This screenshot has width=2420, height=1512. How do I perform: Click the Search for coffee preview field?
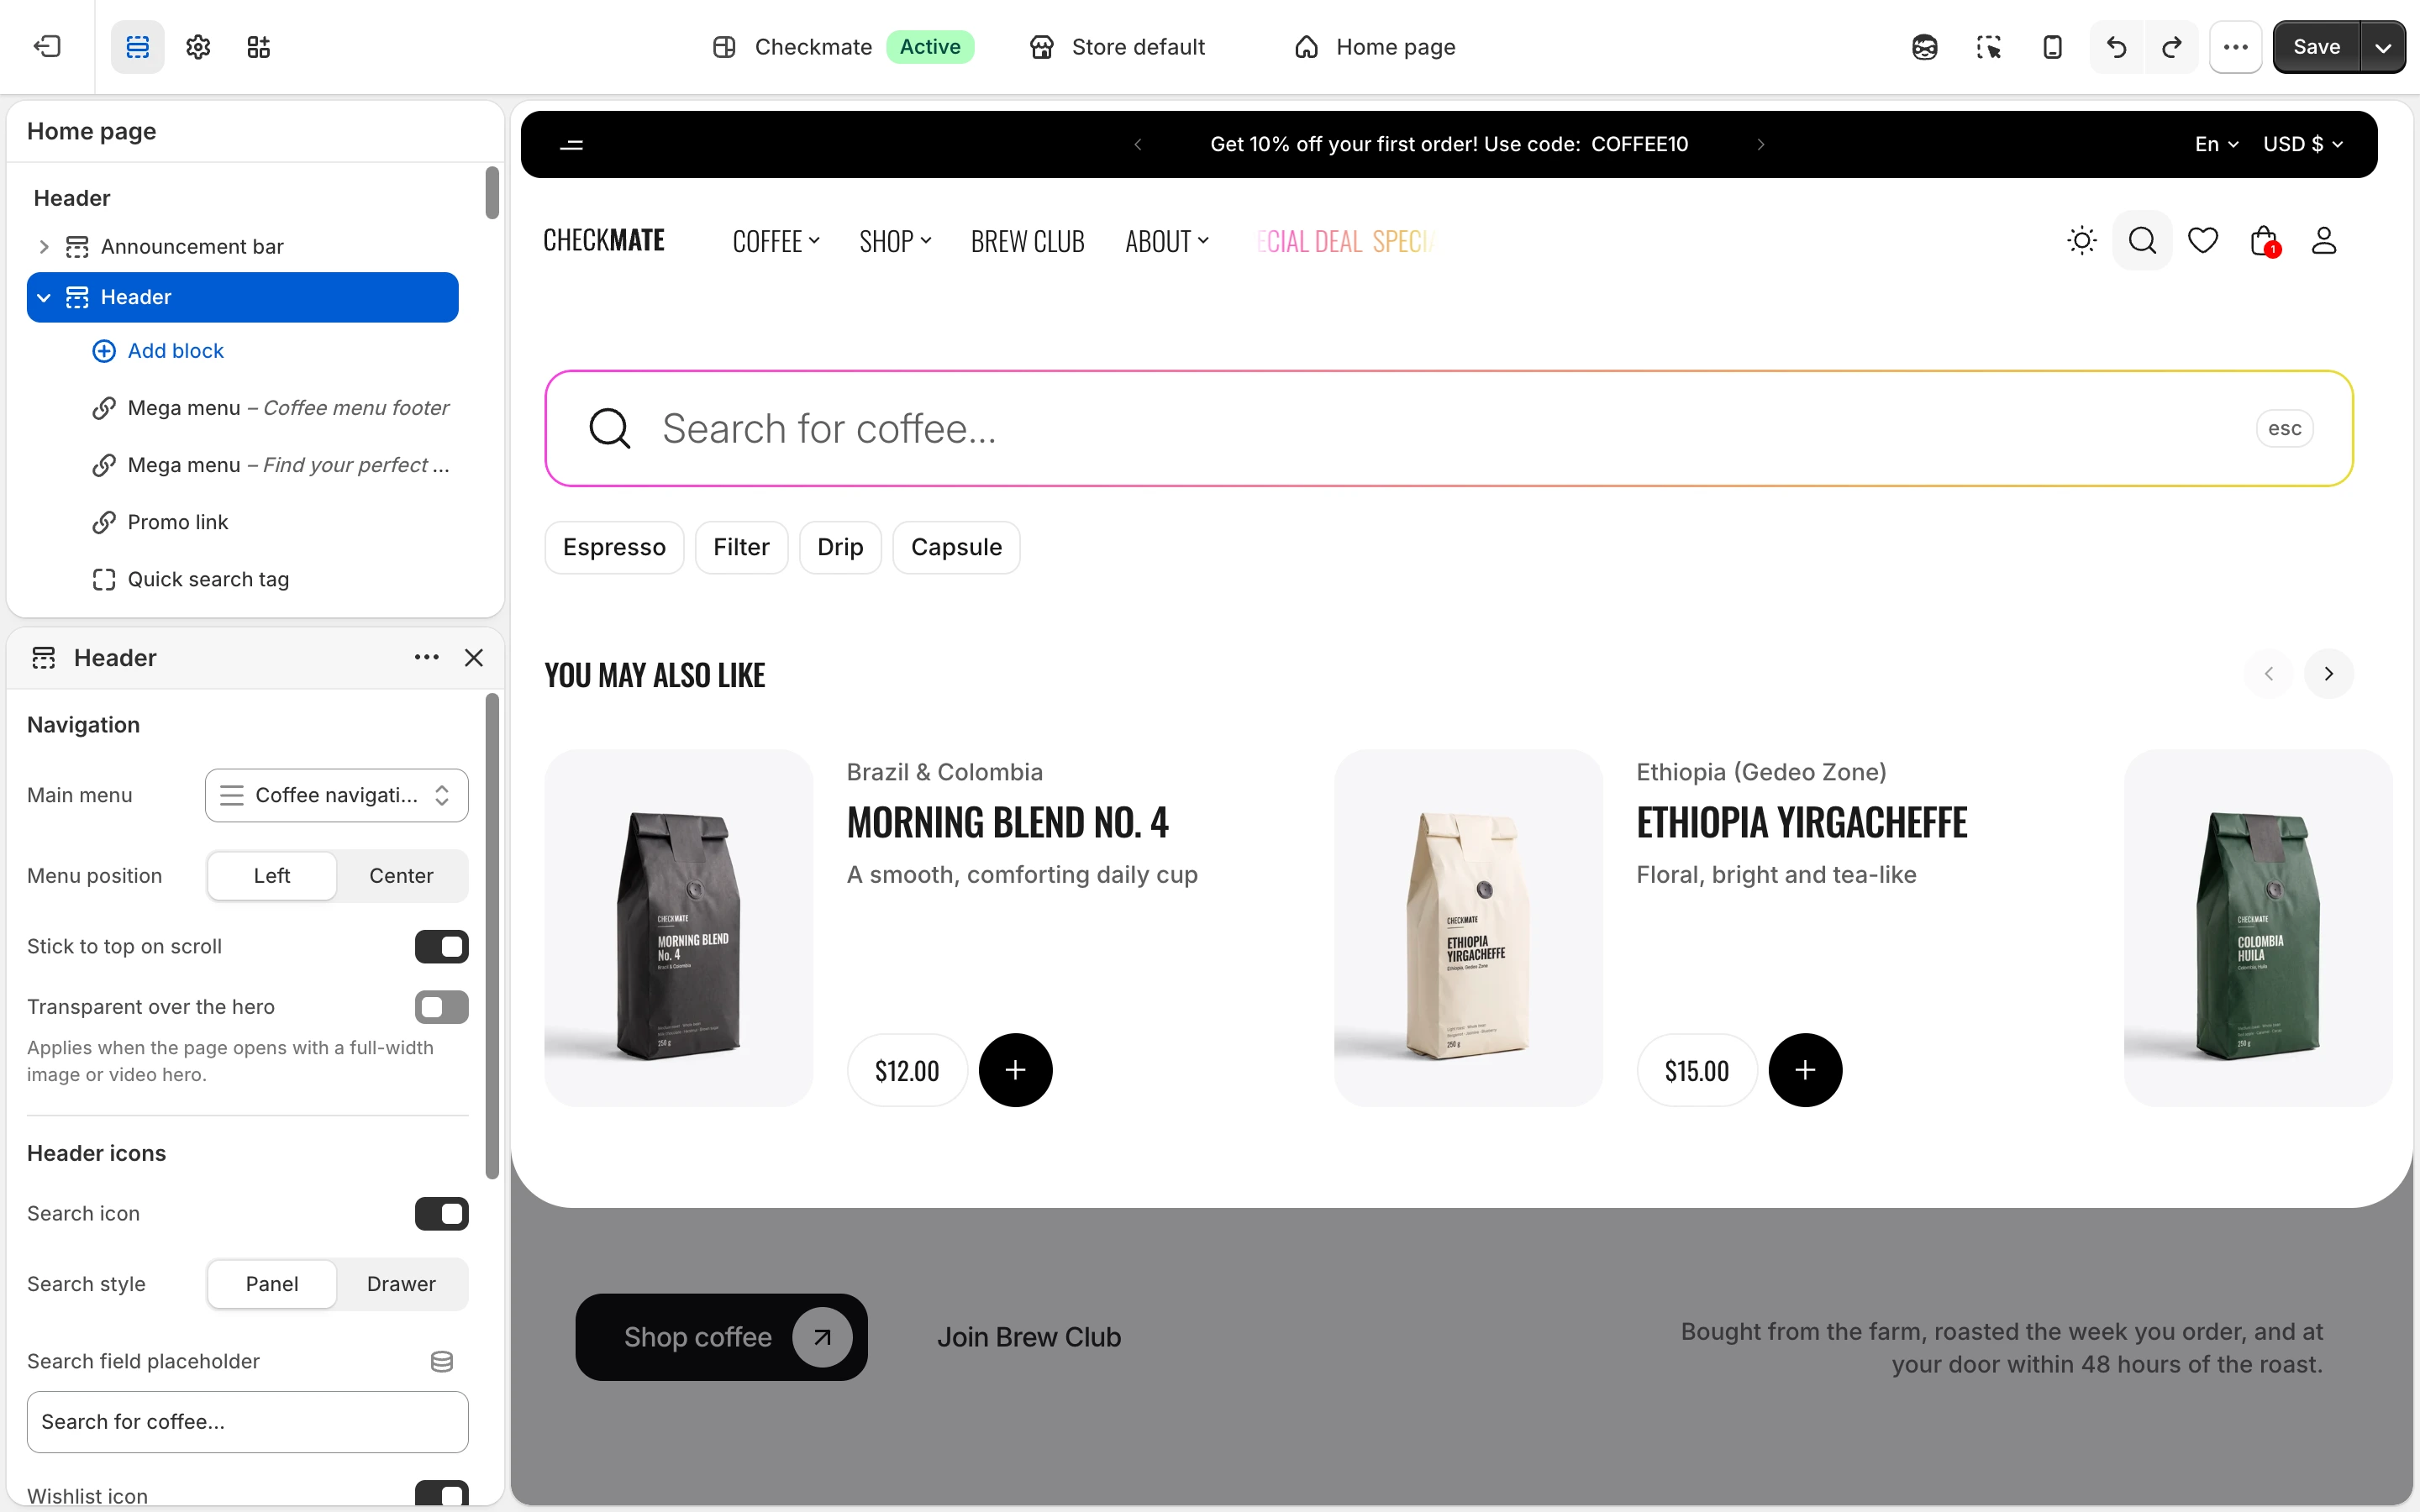pyautogui.click(x=1449, y=428)
